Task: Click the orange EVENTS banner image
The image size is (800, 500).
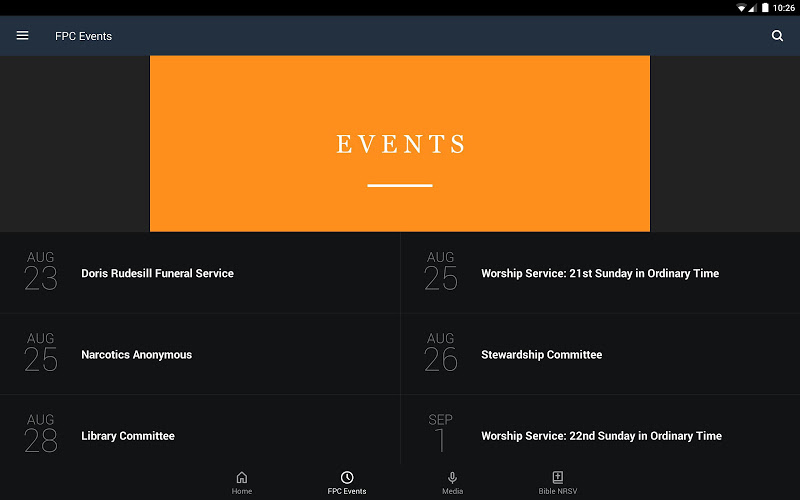Action: pyautogui.click(x=400, y=143)
